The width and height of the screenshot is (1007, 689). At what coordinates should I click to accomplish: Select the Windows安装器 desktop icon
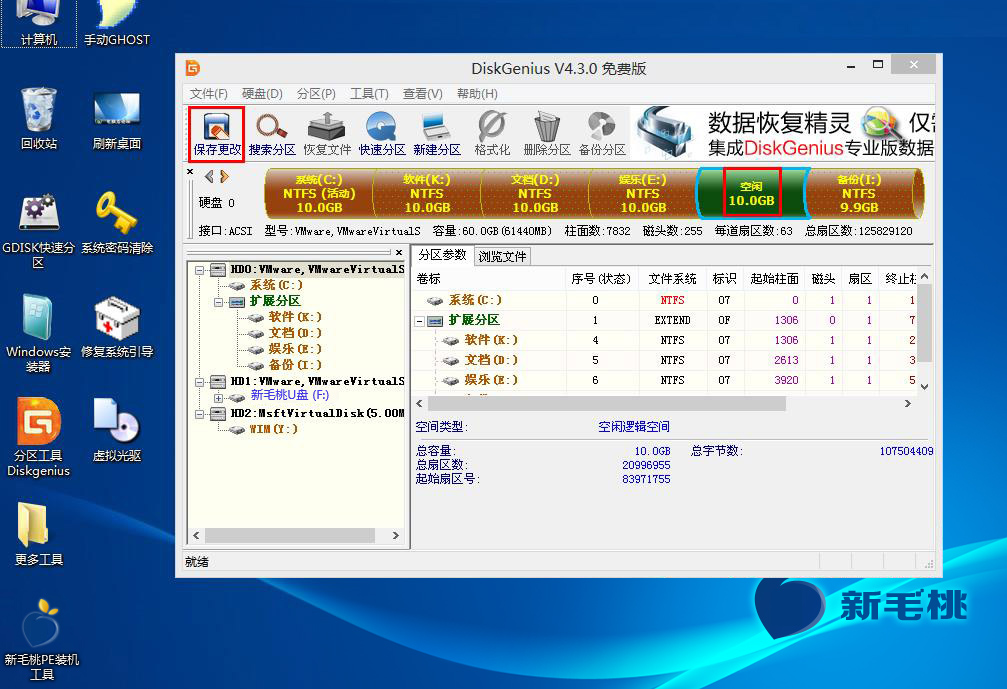[x=39, y=334]
